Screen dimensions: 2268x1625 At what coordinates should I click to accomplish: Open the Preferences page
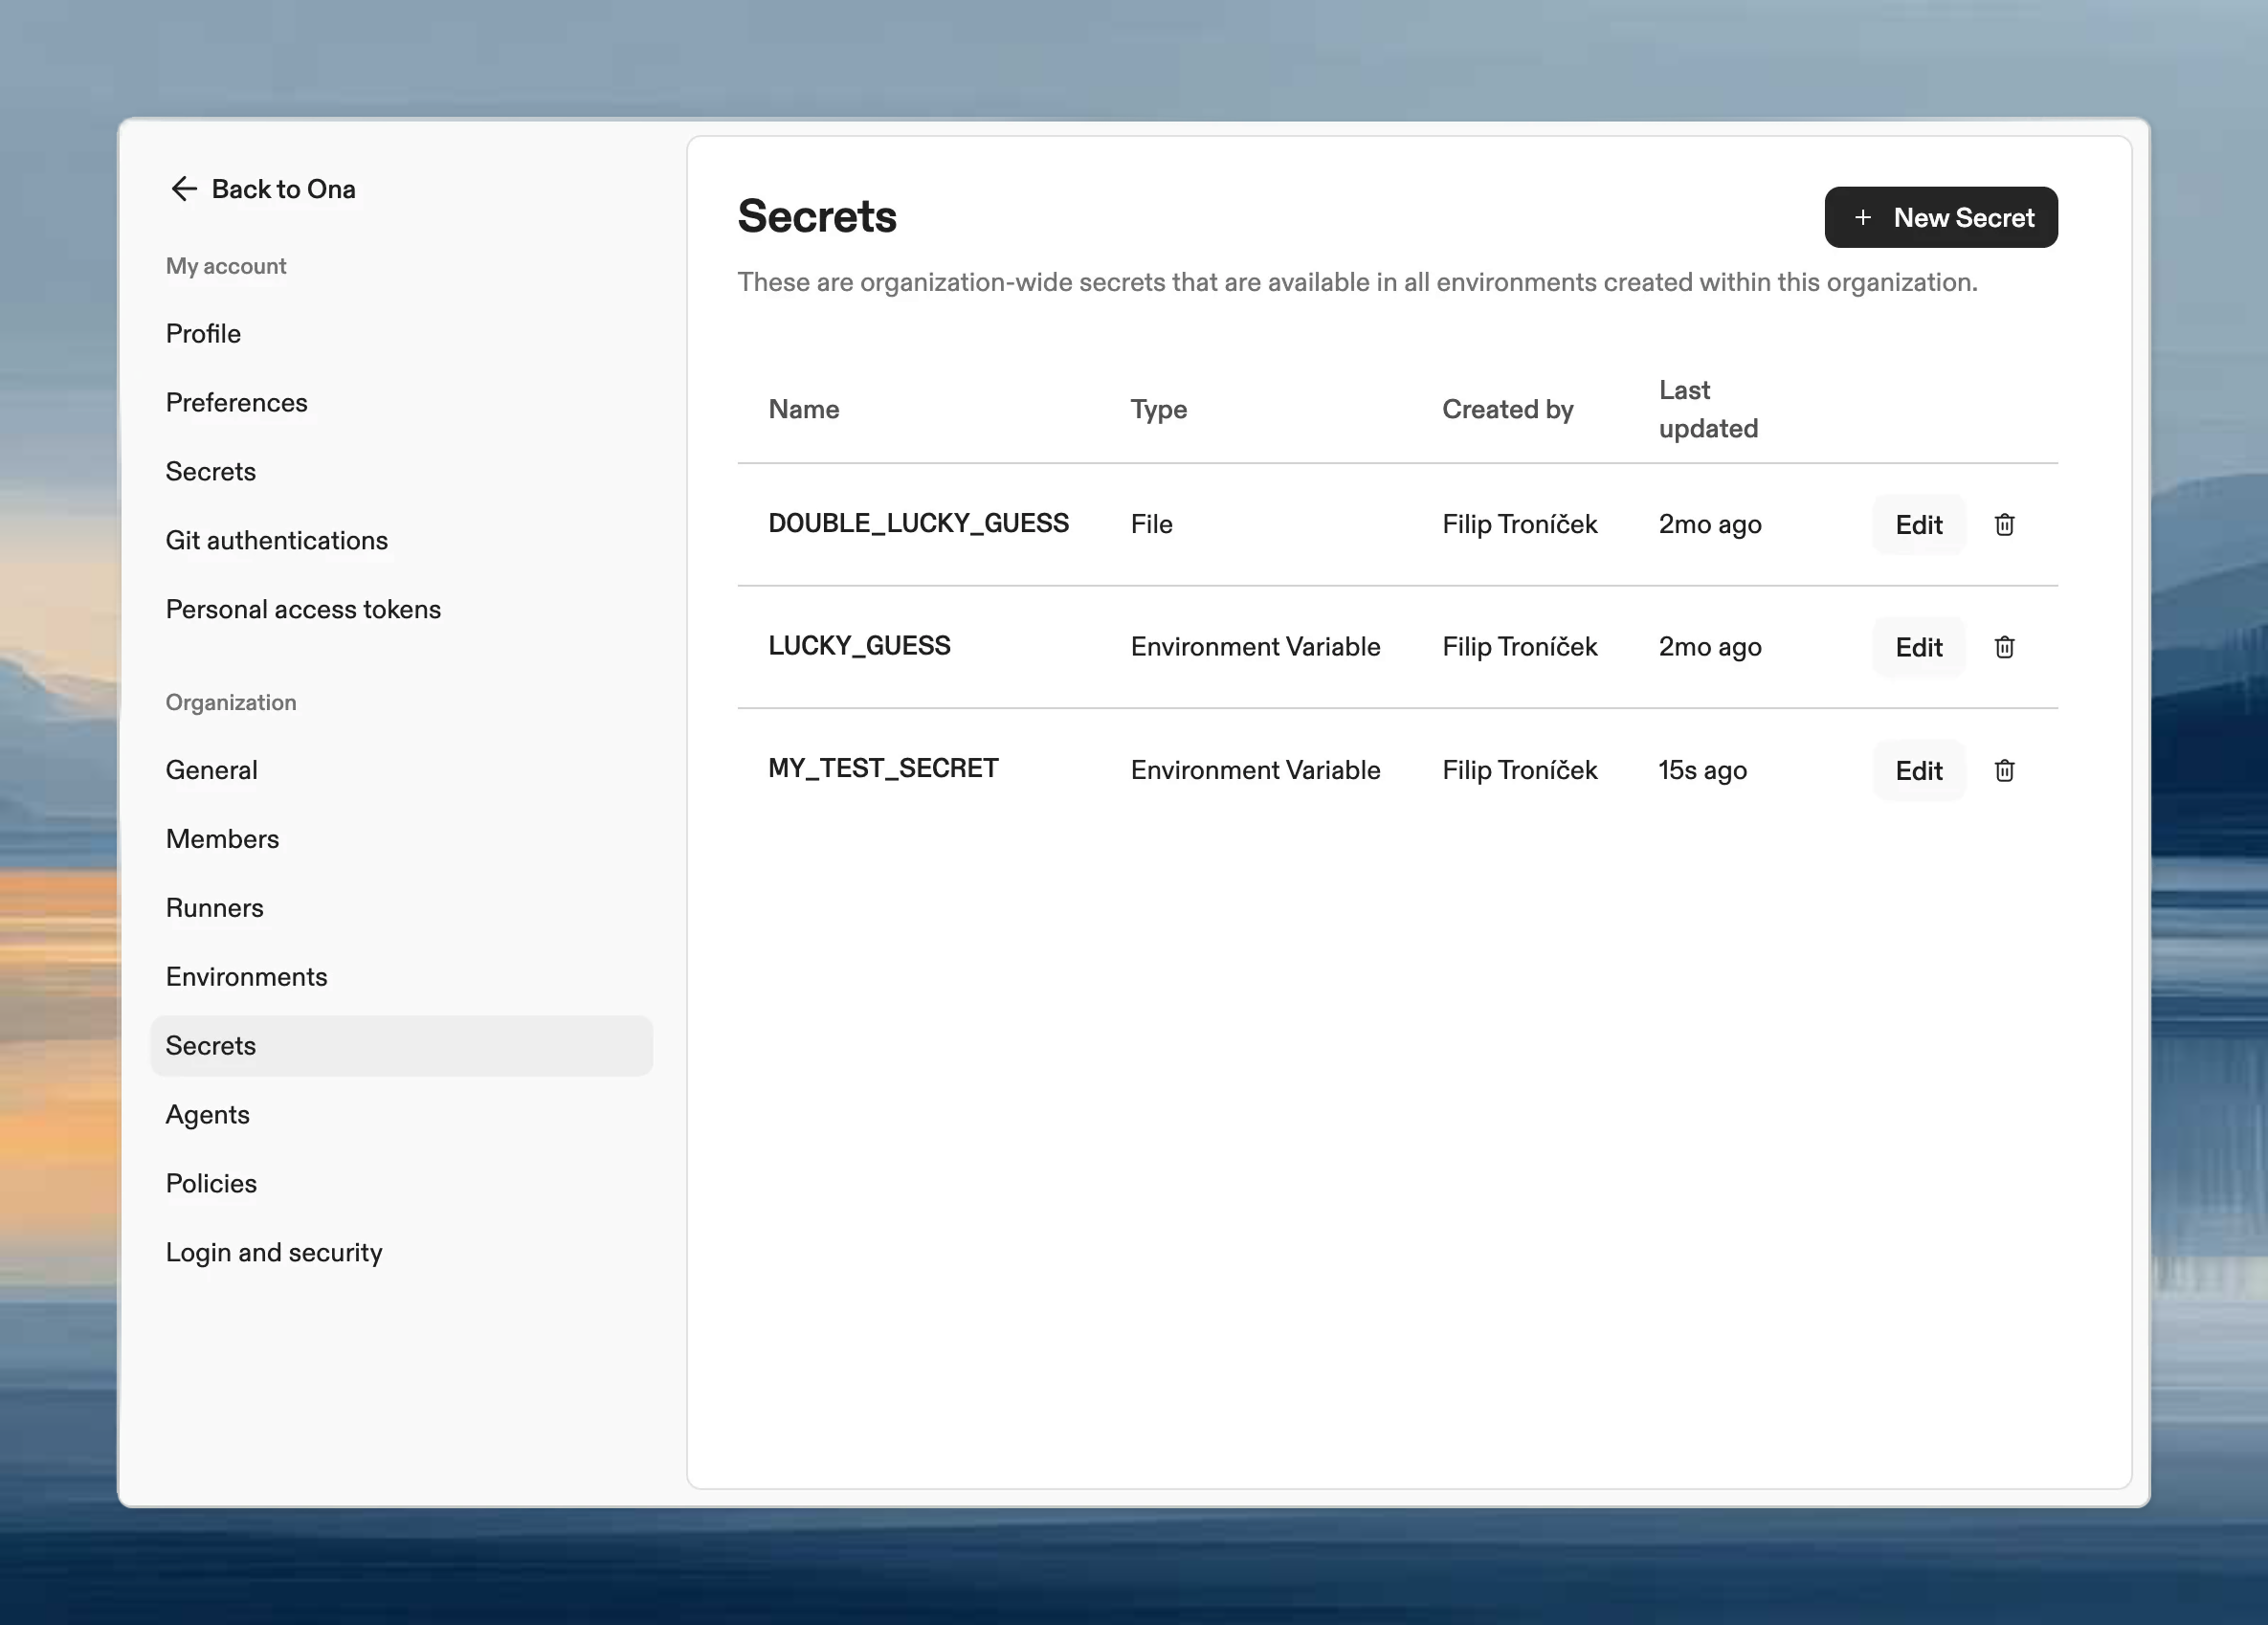236,402
